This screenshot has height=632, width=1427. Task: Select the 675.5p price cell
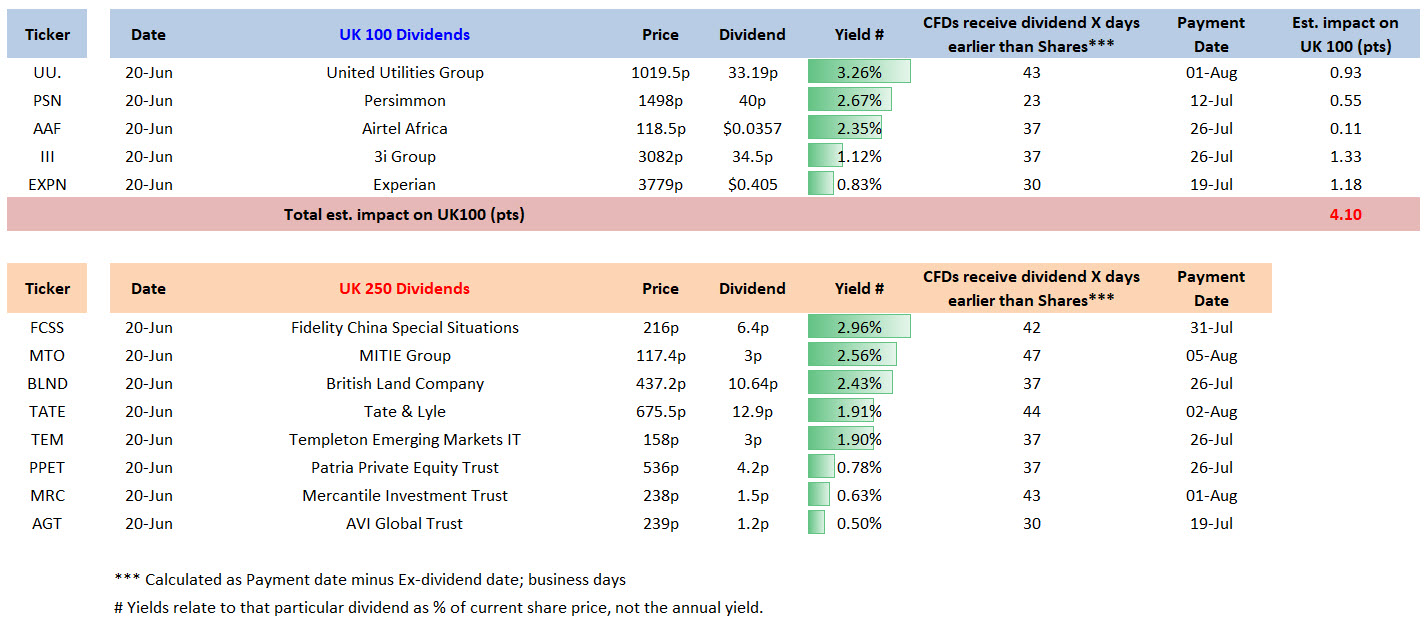[660, 412]
